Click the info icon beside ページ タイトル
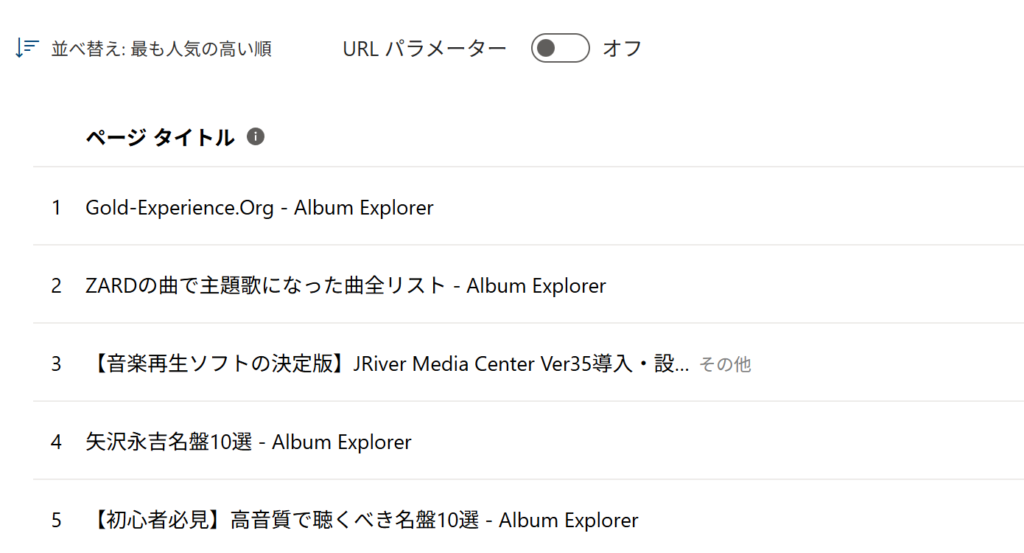The image size is (1024, 553). [255, 137]
